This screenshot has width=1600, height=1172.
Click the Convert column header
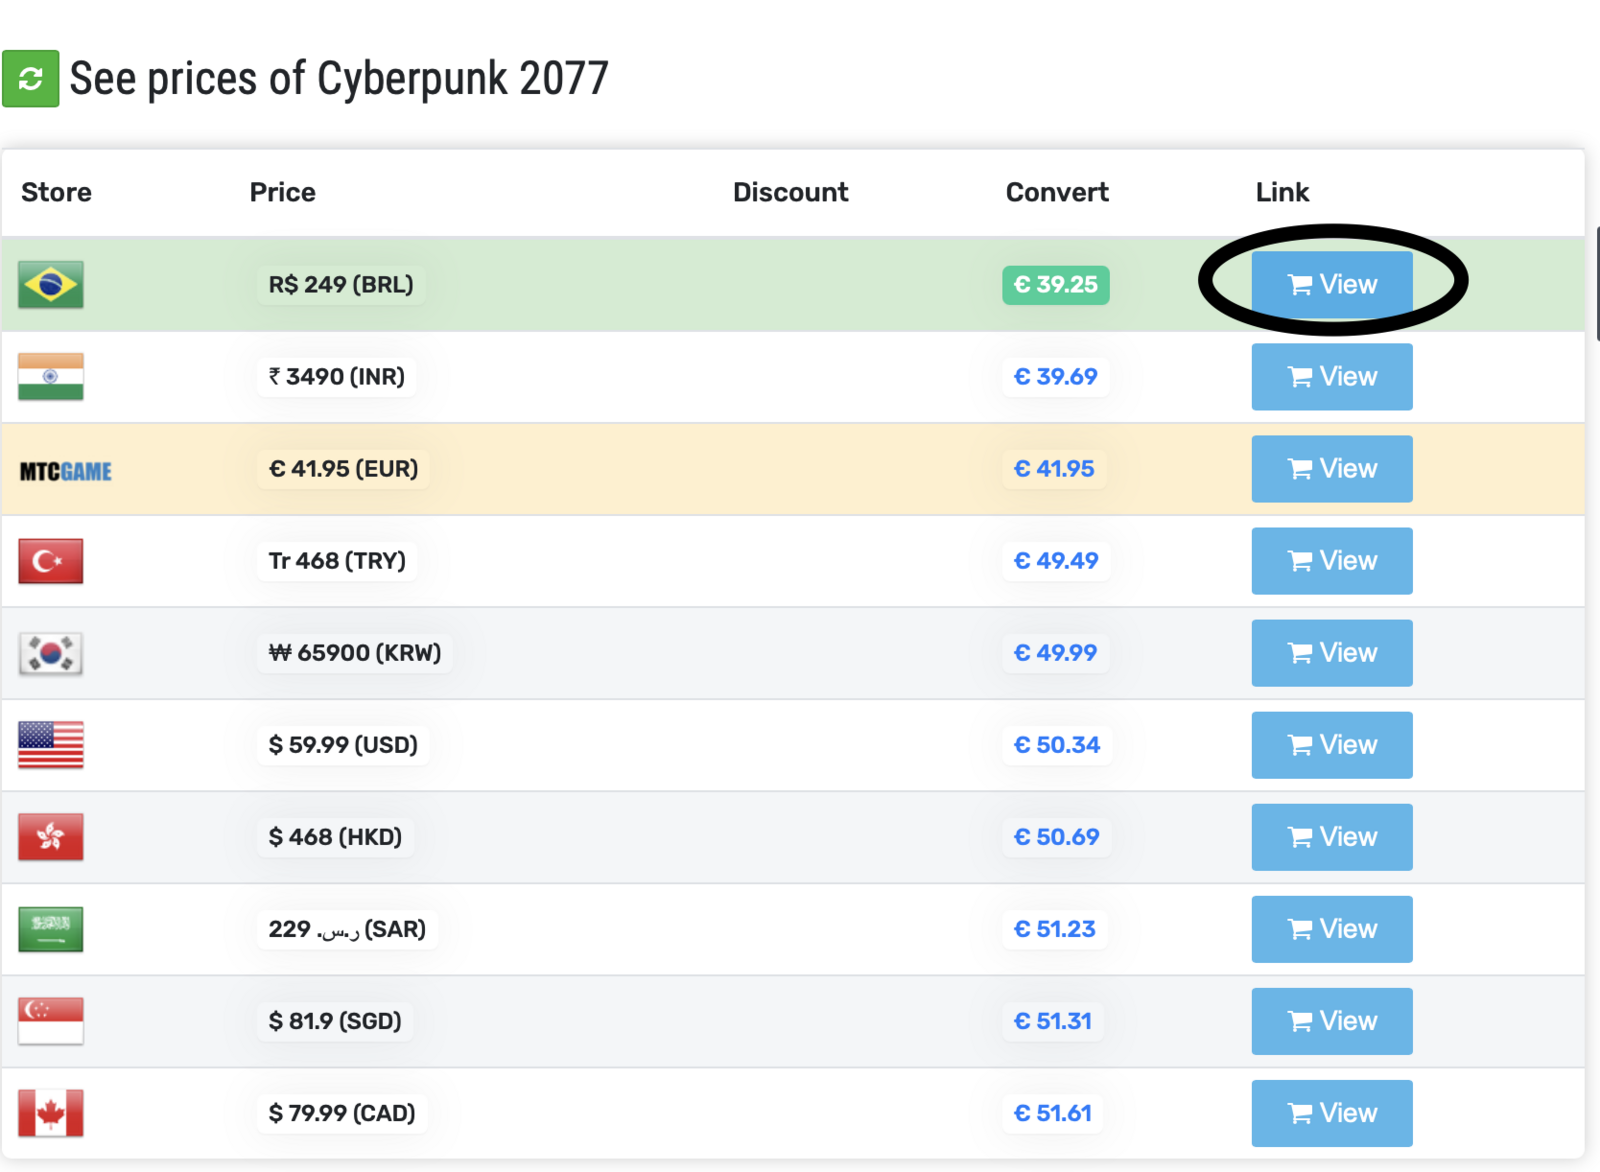tap(1057, 192)
